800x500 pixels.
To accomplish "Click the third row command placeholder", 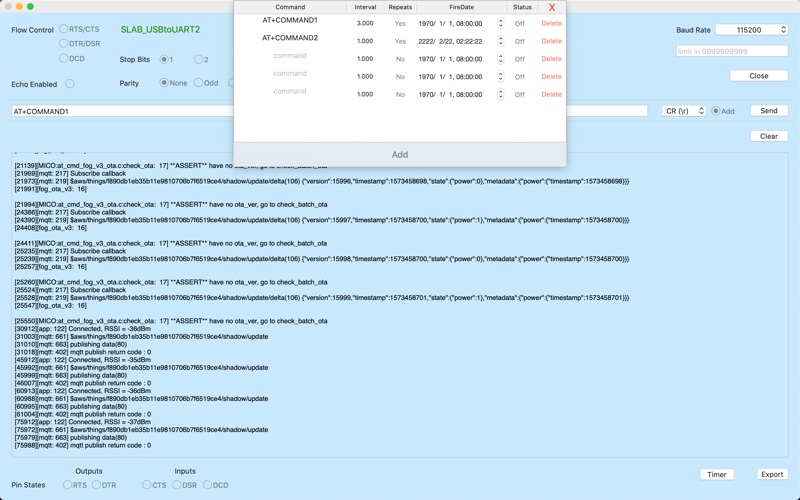I will pyautogui.click(x=290, y=56).
